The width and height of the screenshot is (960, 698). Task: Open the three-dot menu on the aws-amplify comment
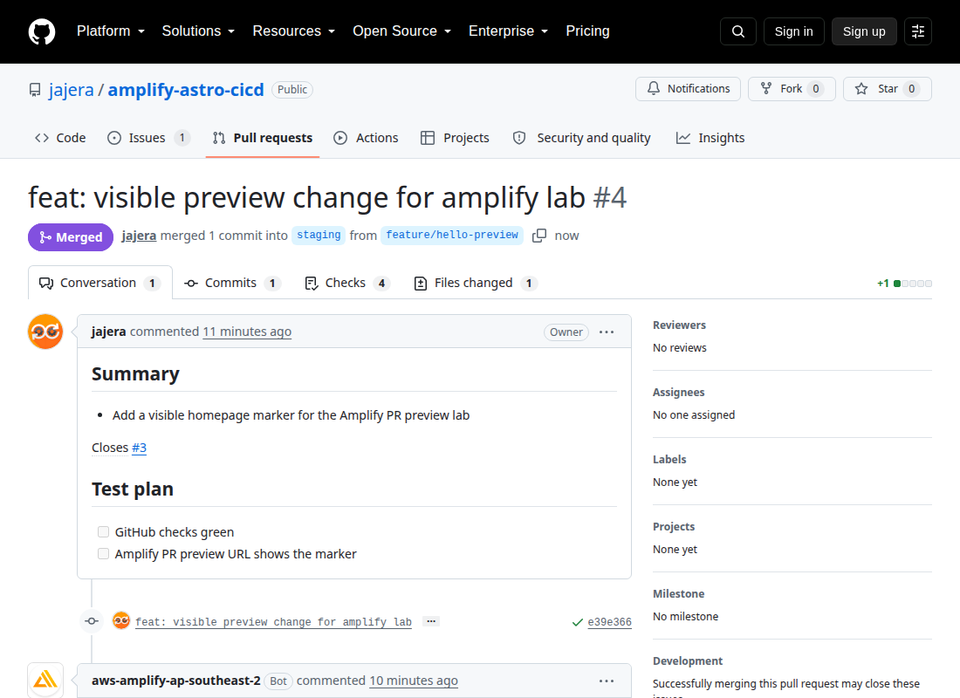coord(607,681)
